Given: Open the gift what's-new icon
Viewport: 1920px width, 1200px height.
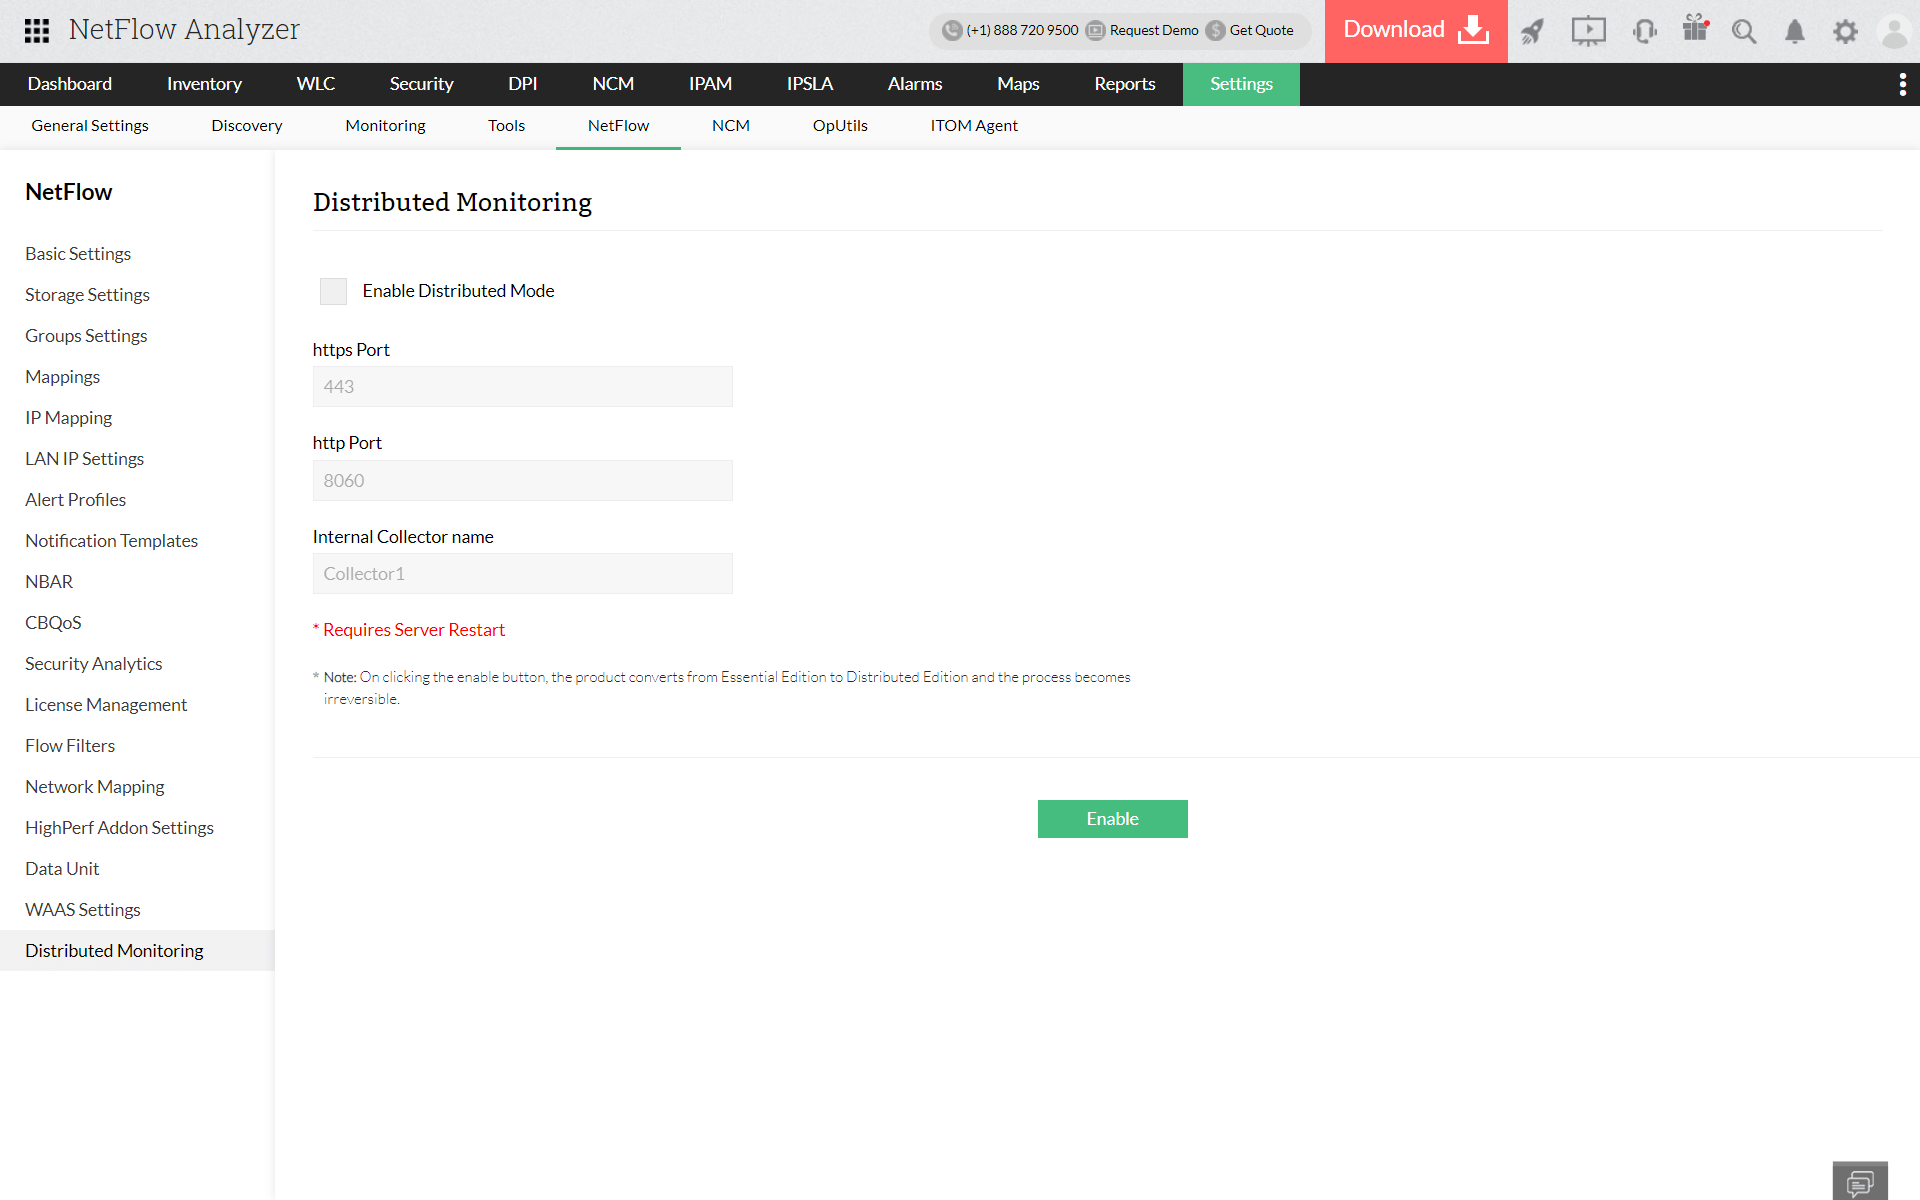Looking at the screenshot, I should (x=1694, y=31).
